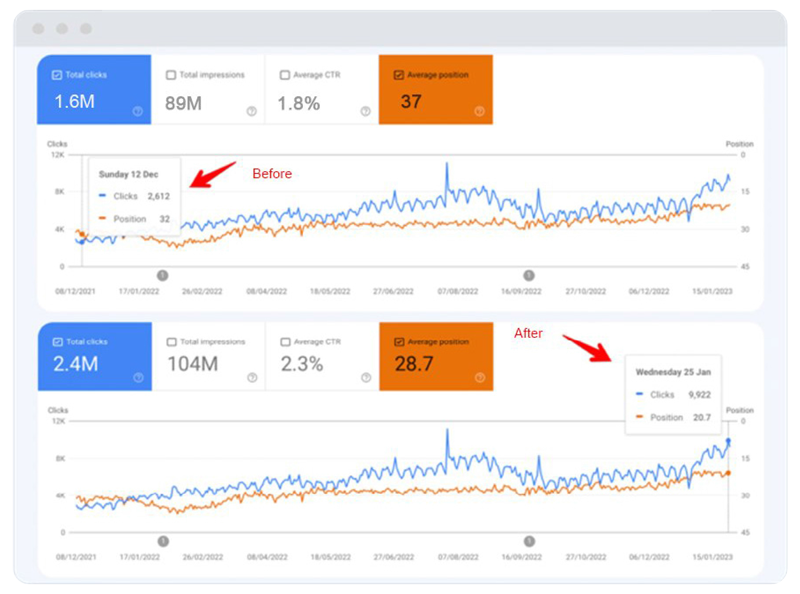The image size is (800, 594).
Task: Click help icon on 2.4M Total clicks card
Action: [137, 378]
